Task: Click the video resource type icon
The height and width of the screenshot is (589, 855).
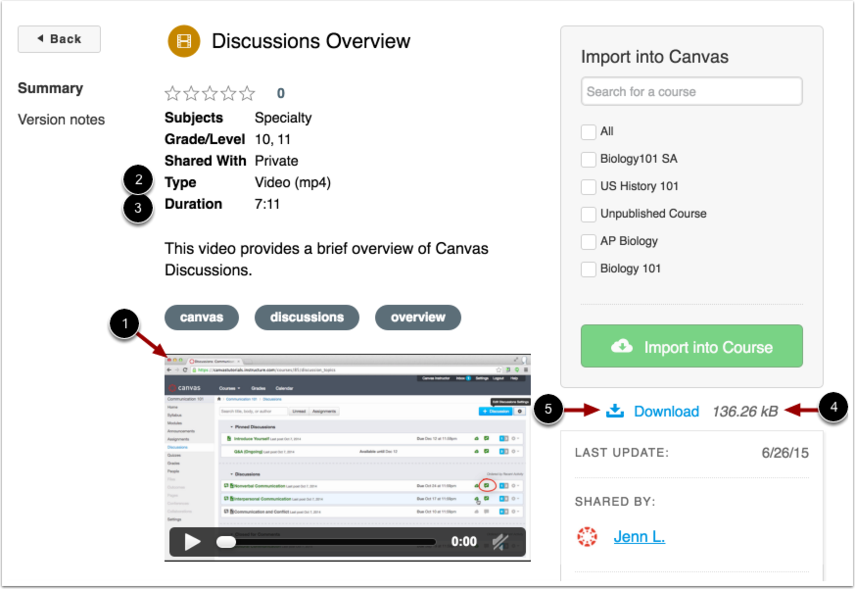Action: (x=184, y=41)
